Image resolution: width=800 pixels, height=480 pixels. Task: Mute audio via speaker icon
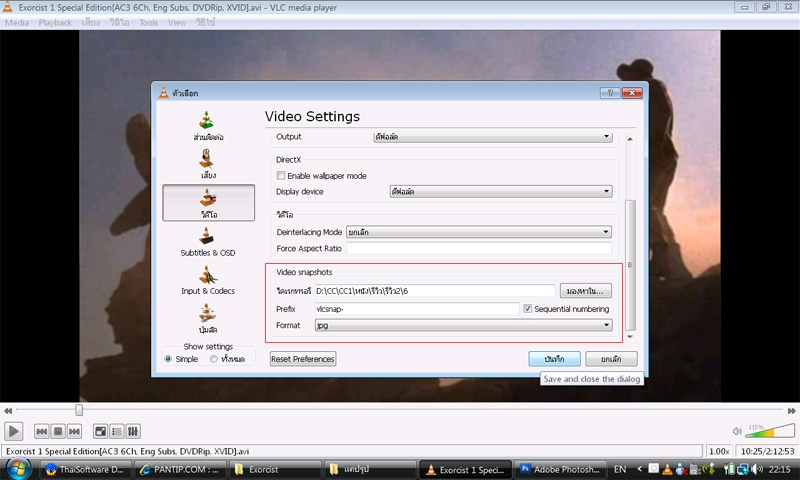click(x=737, y=432)
